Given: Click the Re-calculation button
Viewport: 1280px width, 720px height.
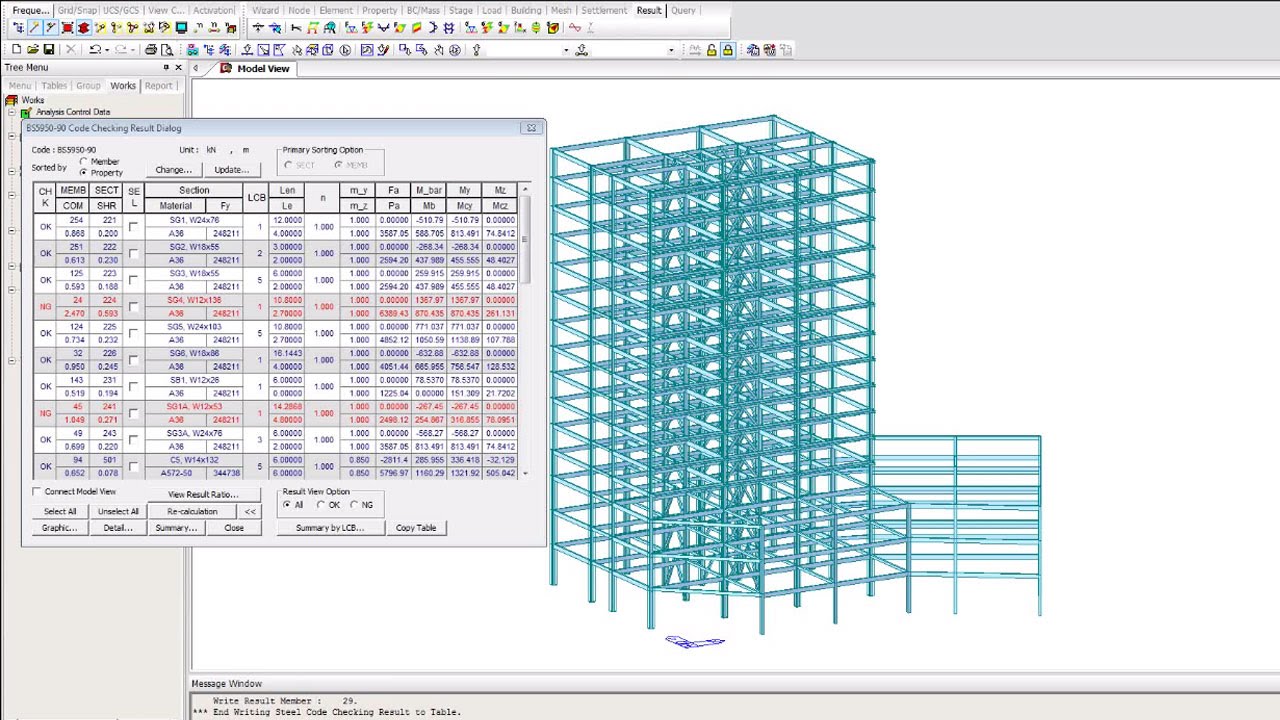Looking at the screenshot, I should [x=192, y=512].
